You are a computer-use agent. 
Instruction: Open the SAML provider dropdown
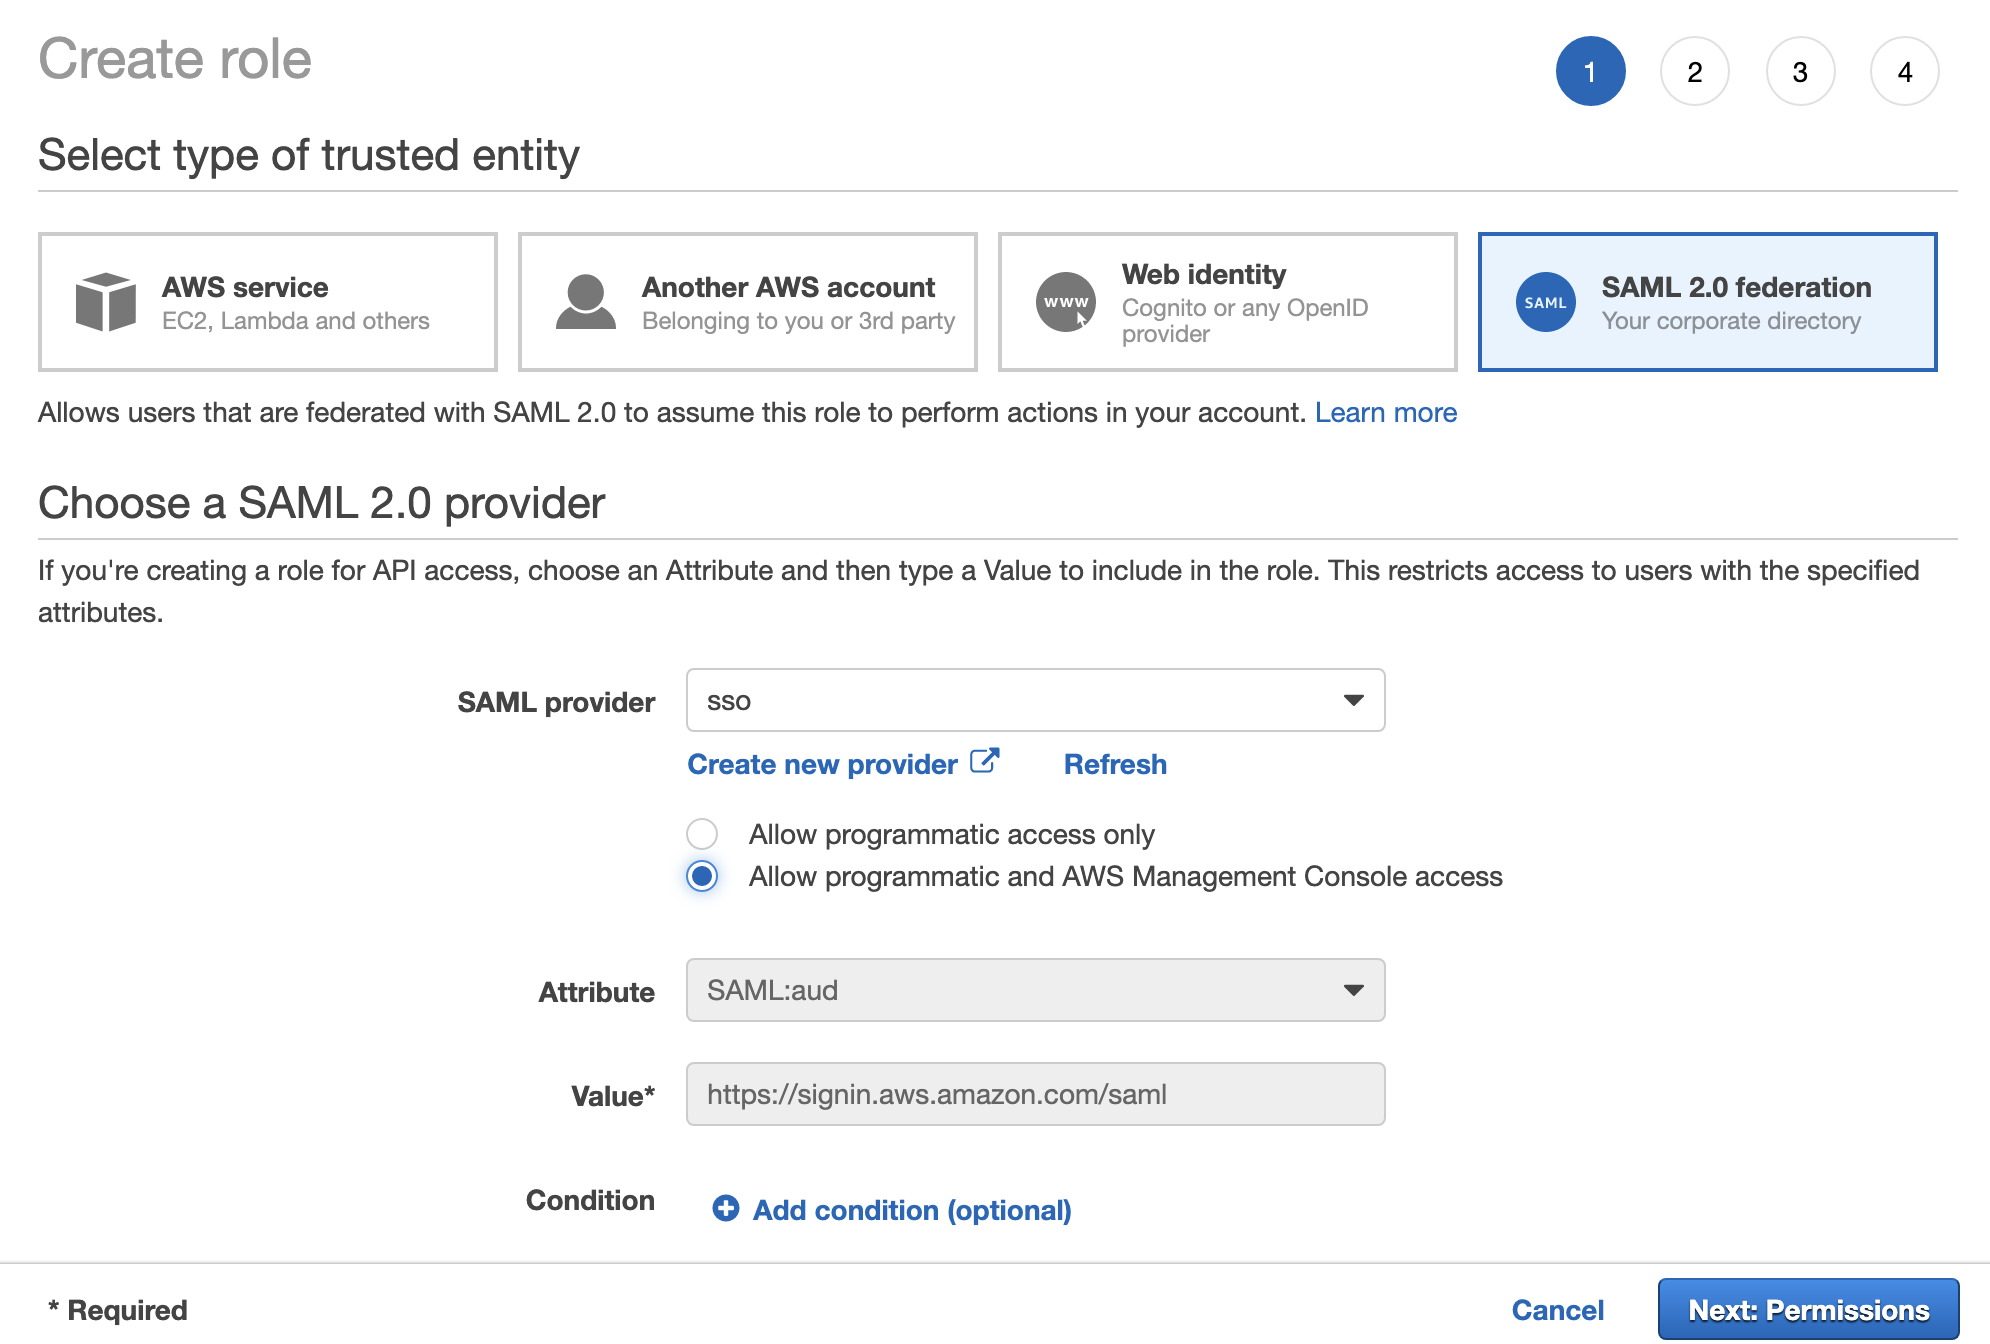[1035, 700]
